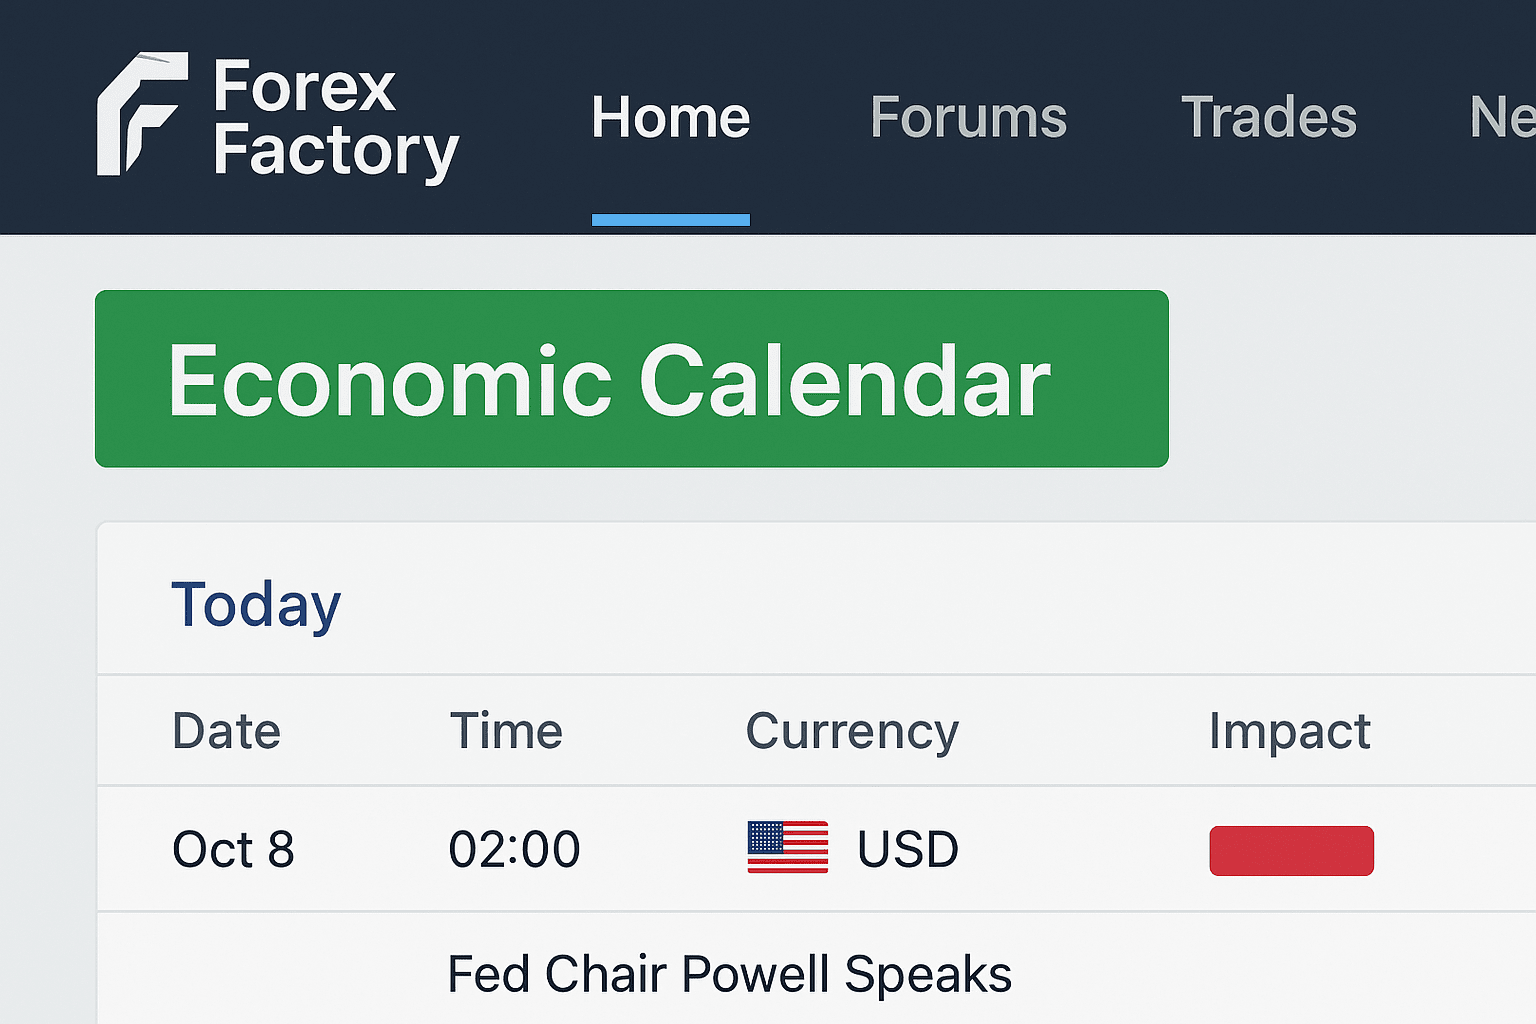The image size is (1536, 1024).
Task: Click the Time column header
Action: pos(506,731)
